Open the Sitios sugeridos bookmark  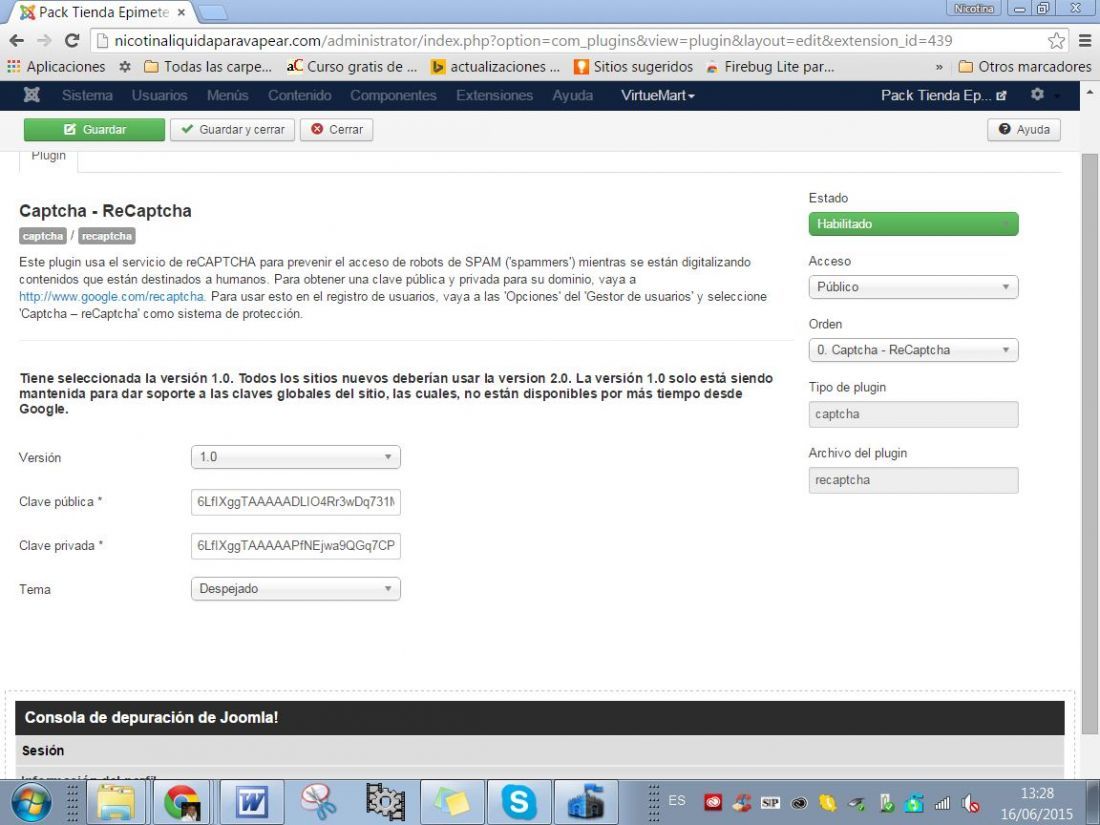[x=633, y=67]
